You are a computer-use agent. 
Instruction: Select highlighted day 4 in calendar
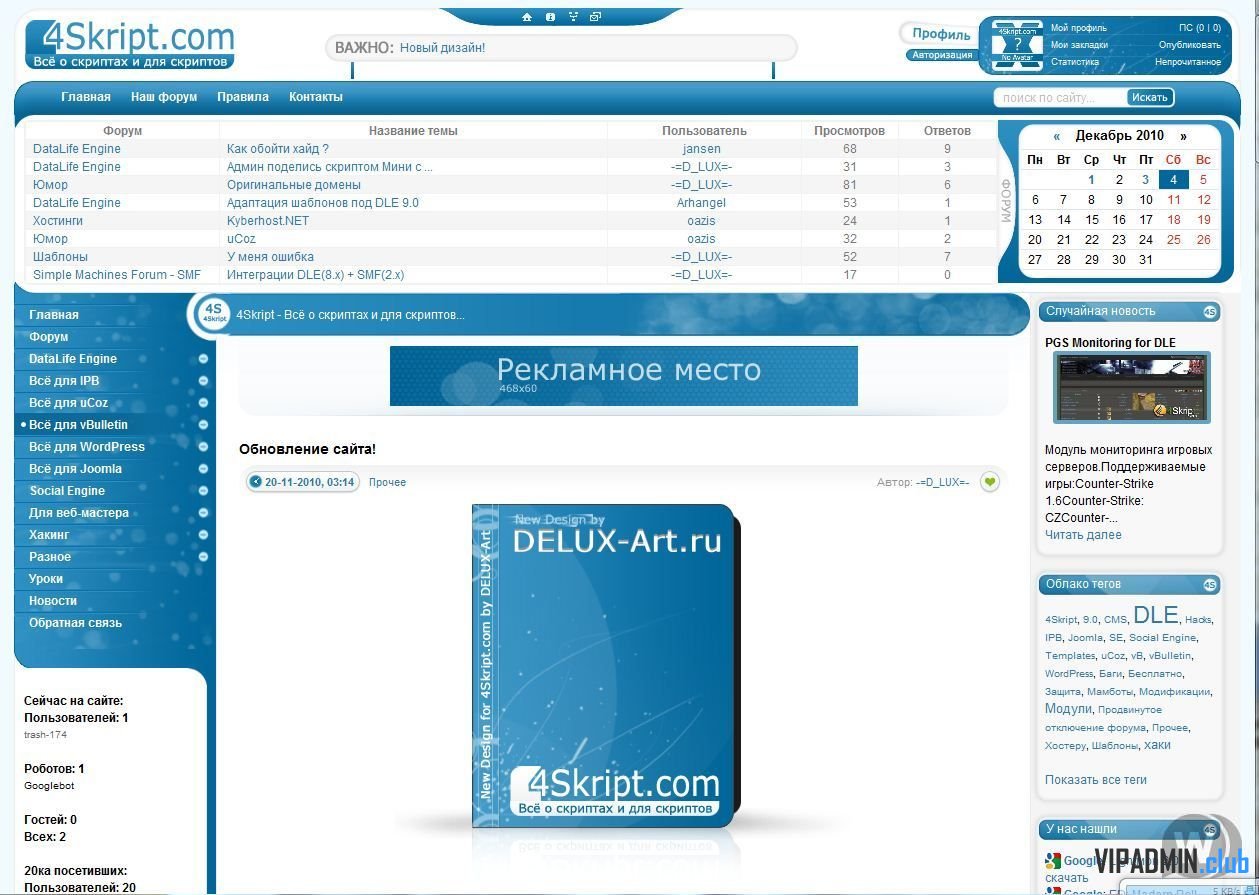pos(1174,180)
